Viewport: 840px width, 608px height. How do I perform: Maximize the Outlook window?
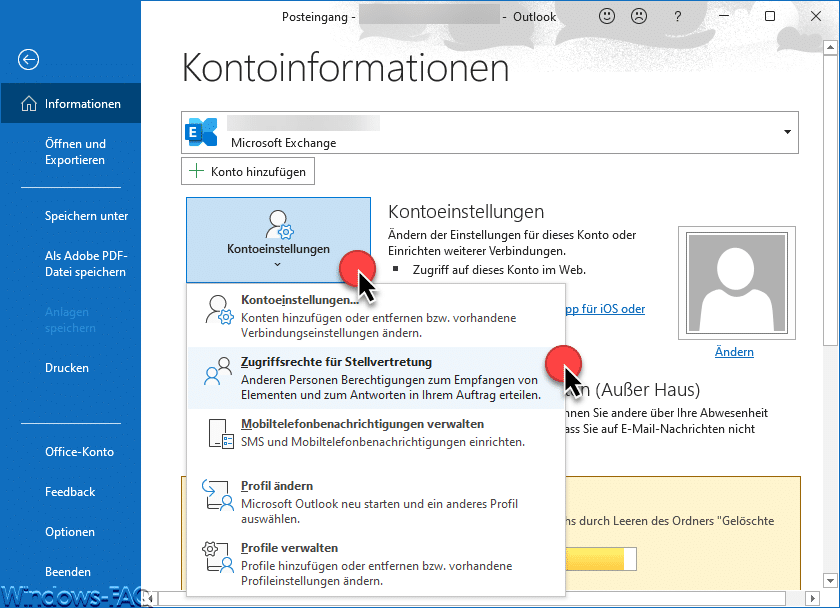coord(770,16)
